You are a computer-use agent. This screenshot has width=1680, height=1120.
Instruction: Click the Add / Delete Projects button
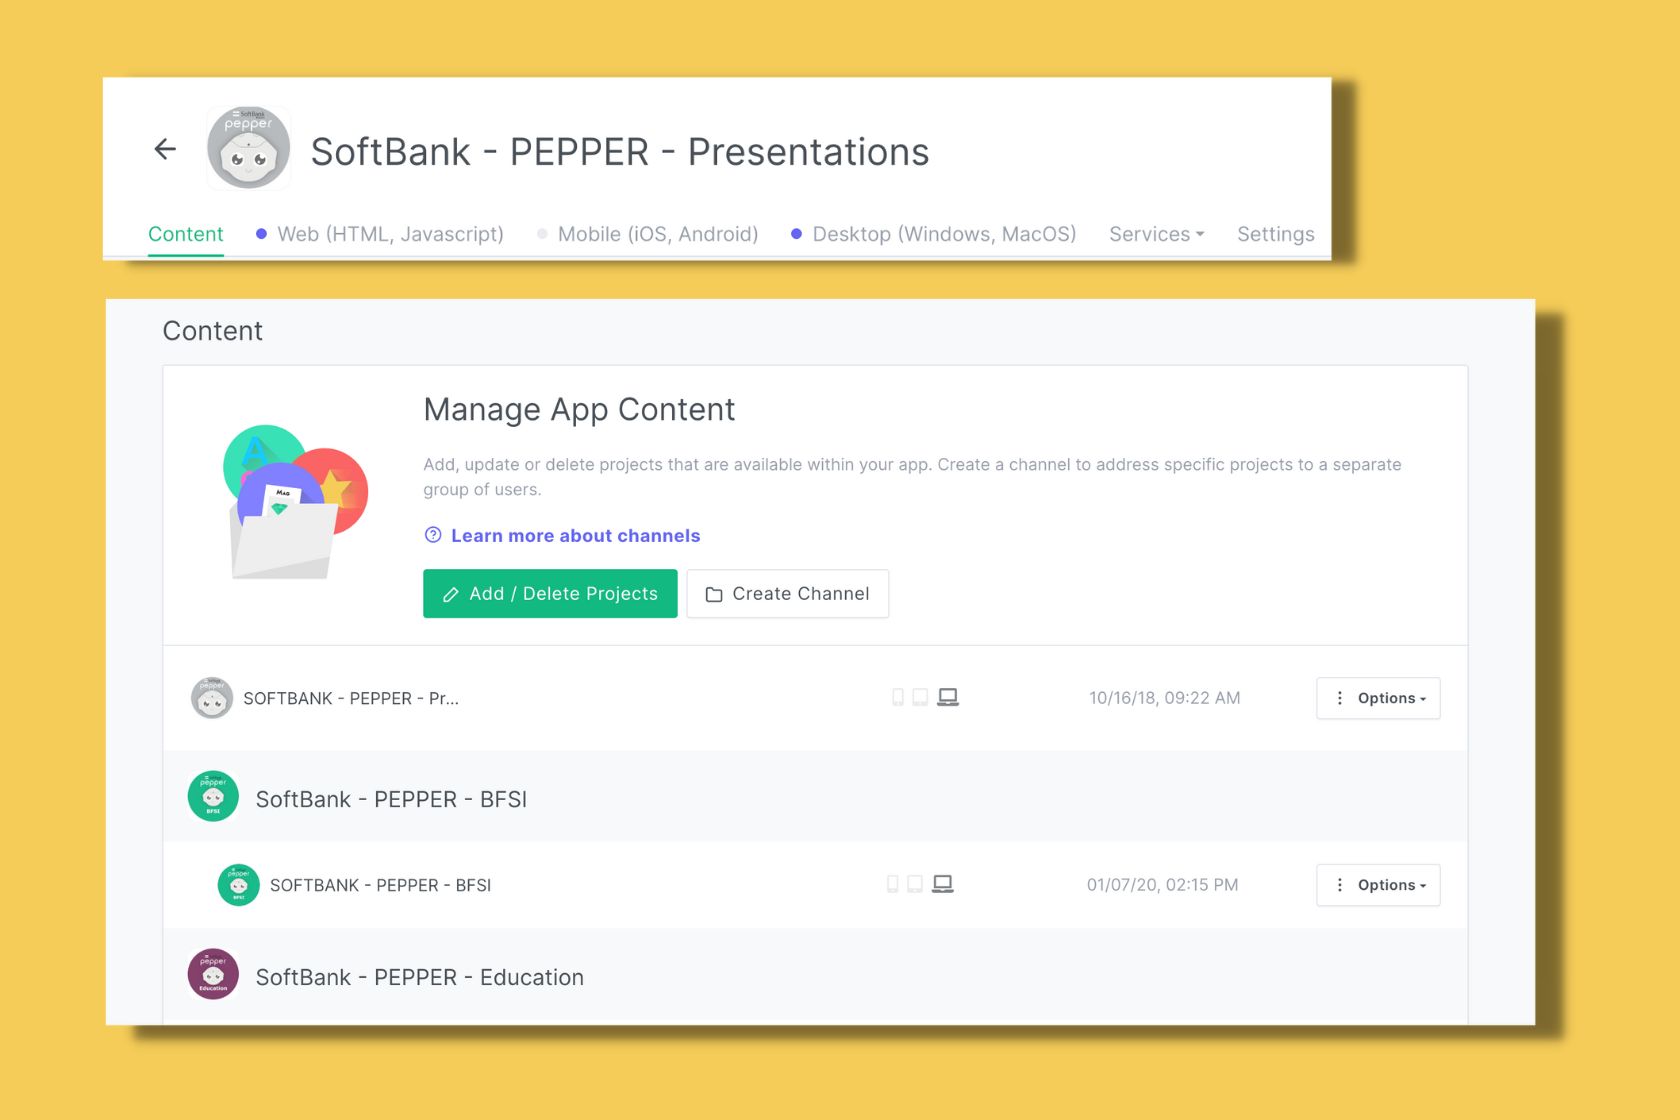pyautogui.click(x=549, y=593)
